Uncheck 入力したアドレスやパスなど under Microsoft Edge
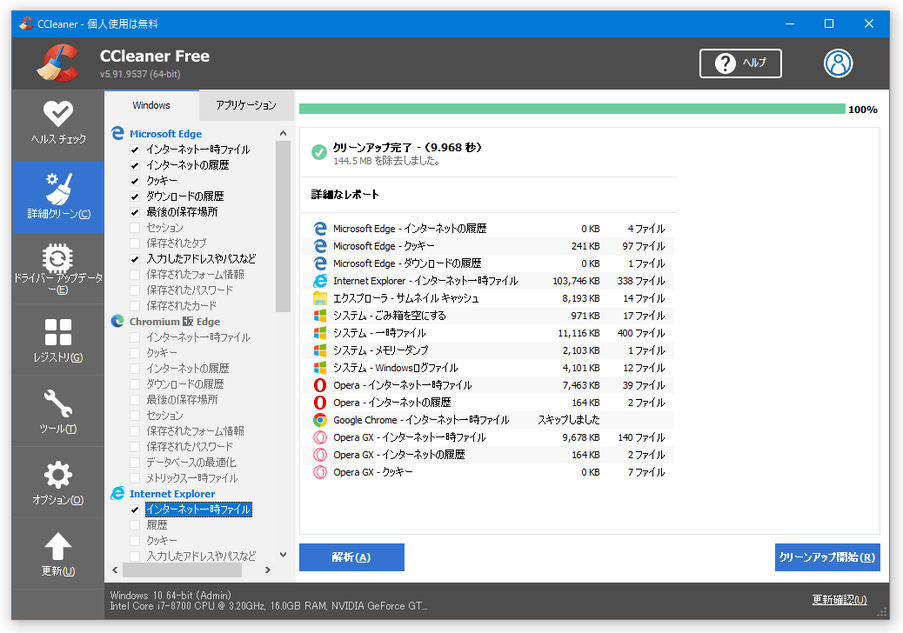Screen dimensions: 903x633 point(135,259)
